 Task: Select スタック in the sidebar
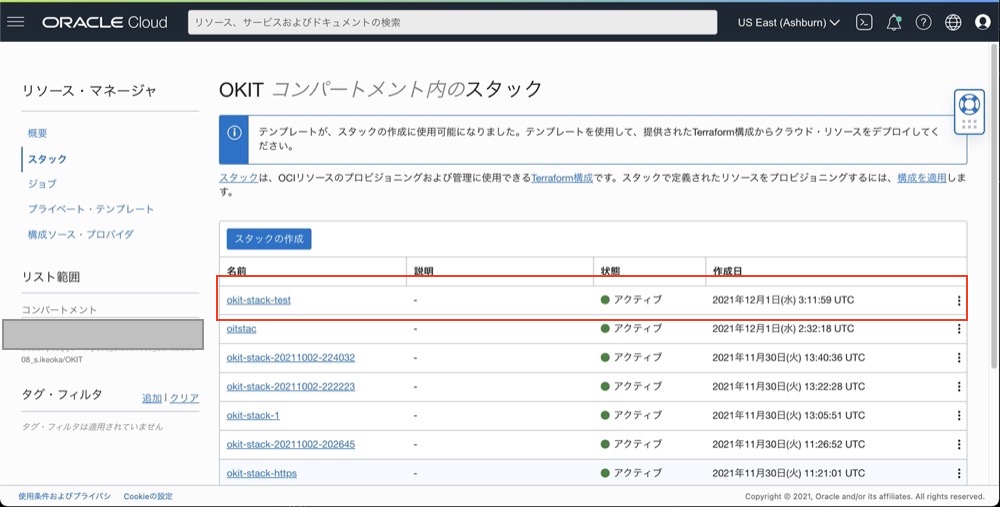coord(47,159)
